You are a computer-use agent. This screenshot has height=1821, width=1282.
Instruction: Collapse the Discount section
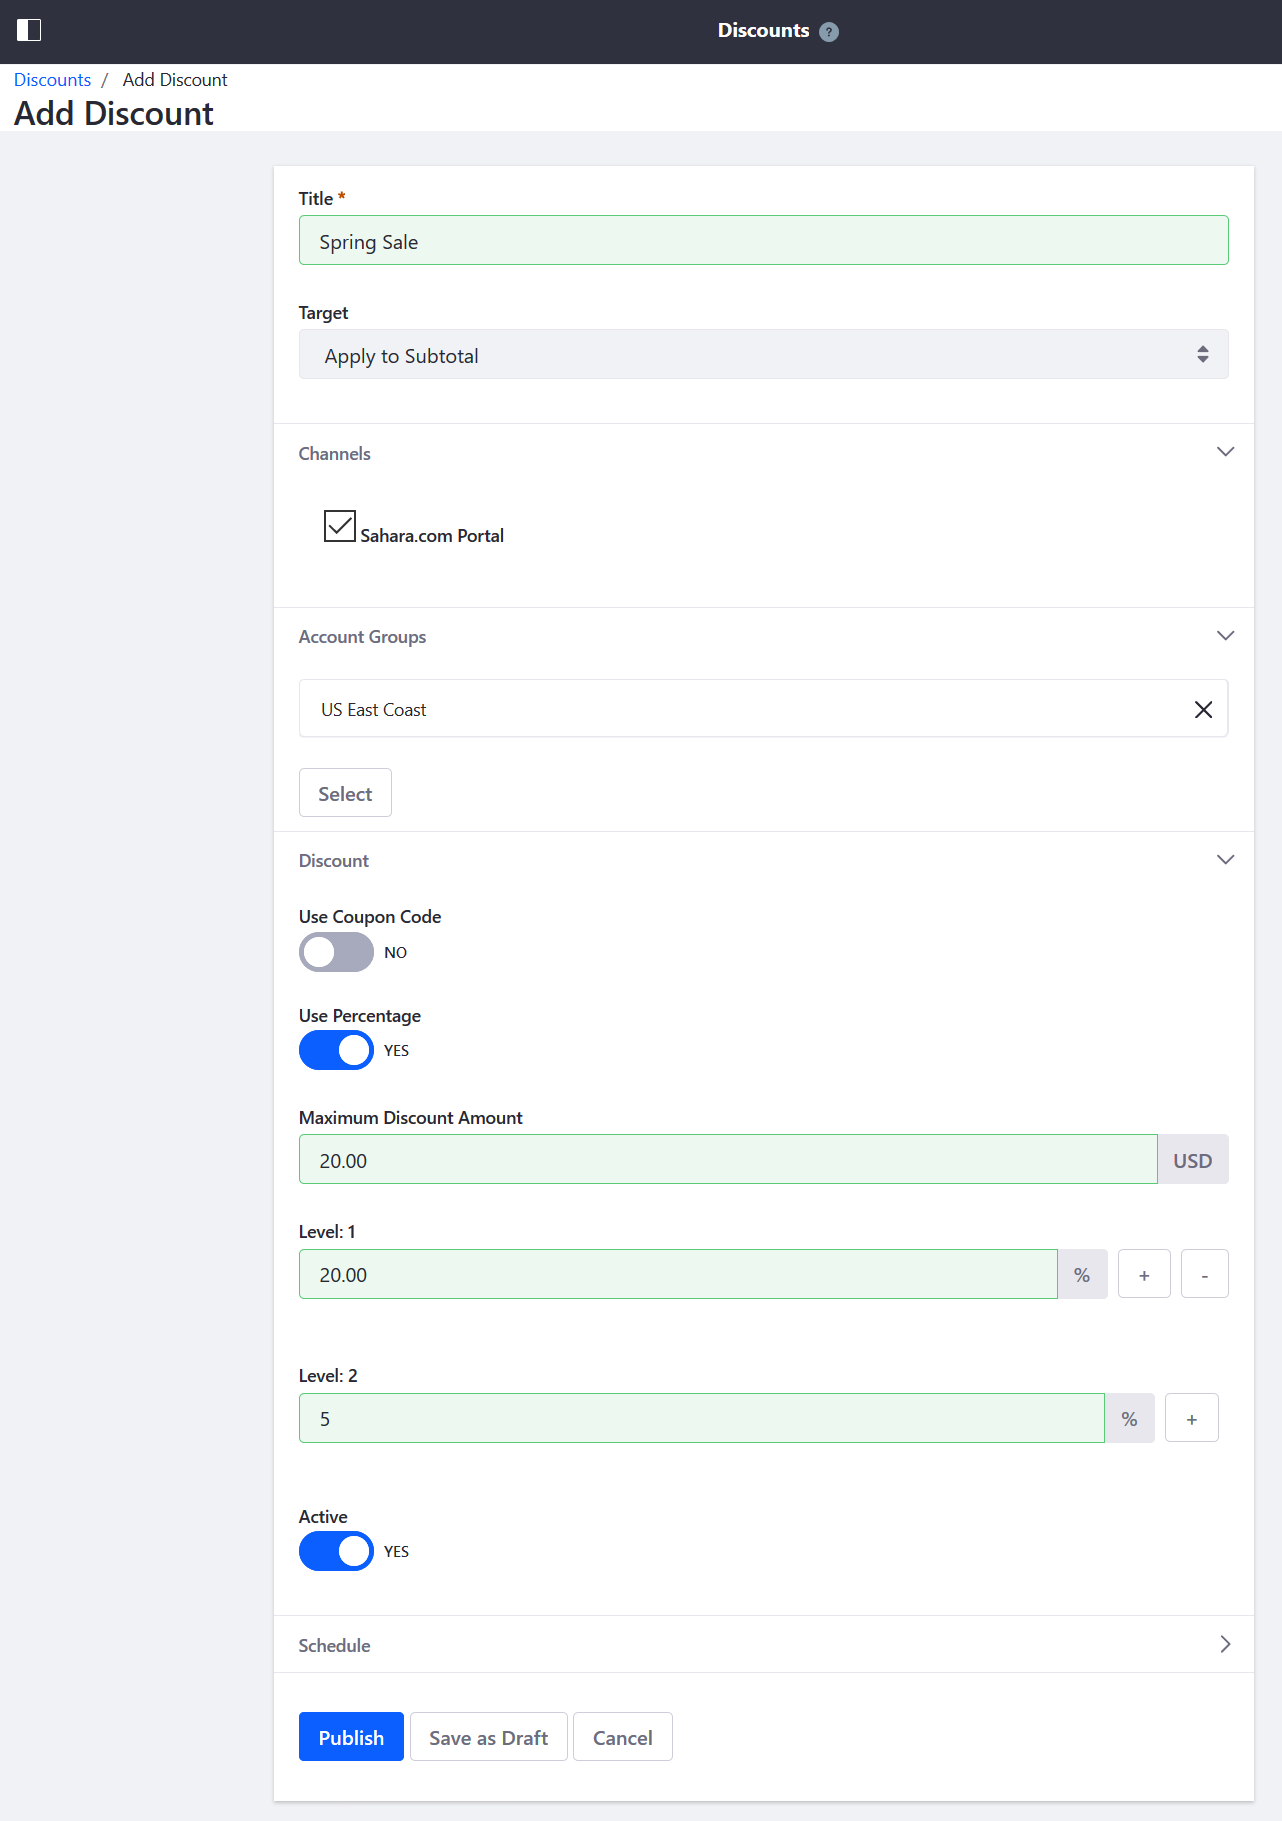pyautogui.click(x=1225, y=860)
